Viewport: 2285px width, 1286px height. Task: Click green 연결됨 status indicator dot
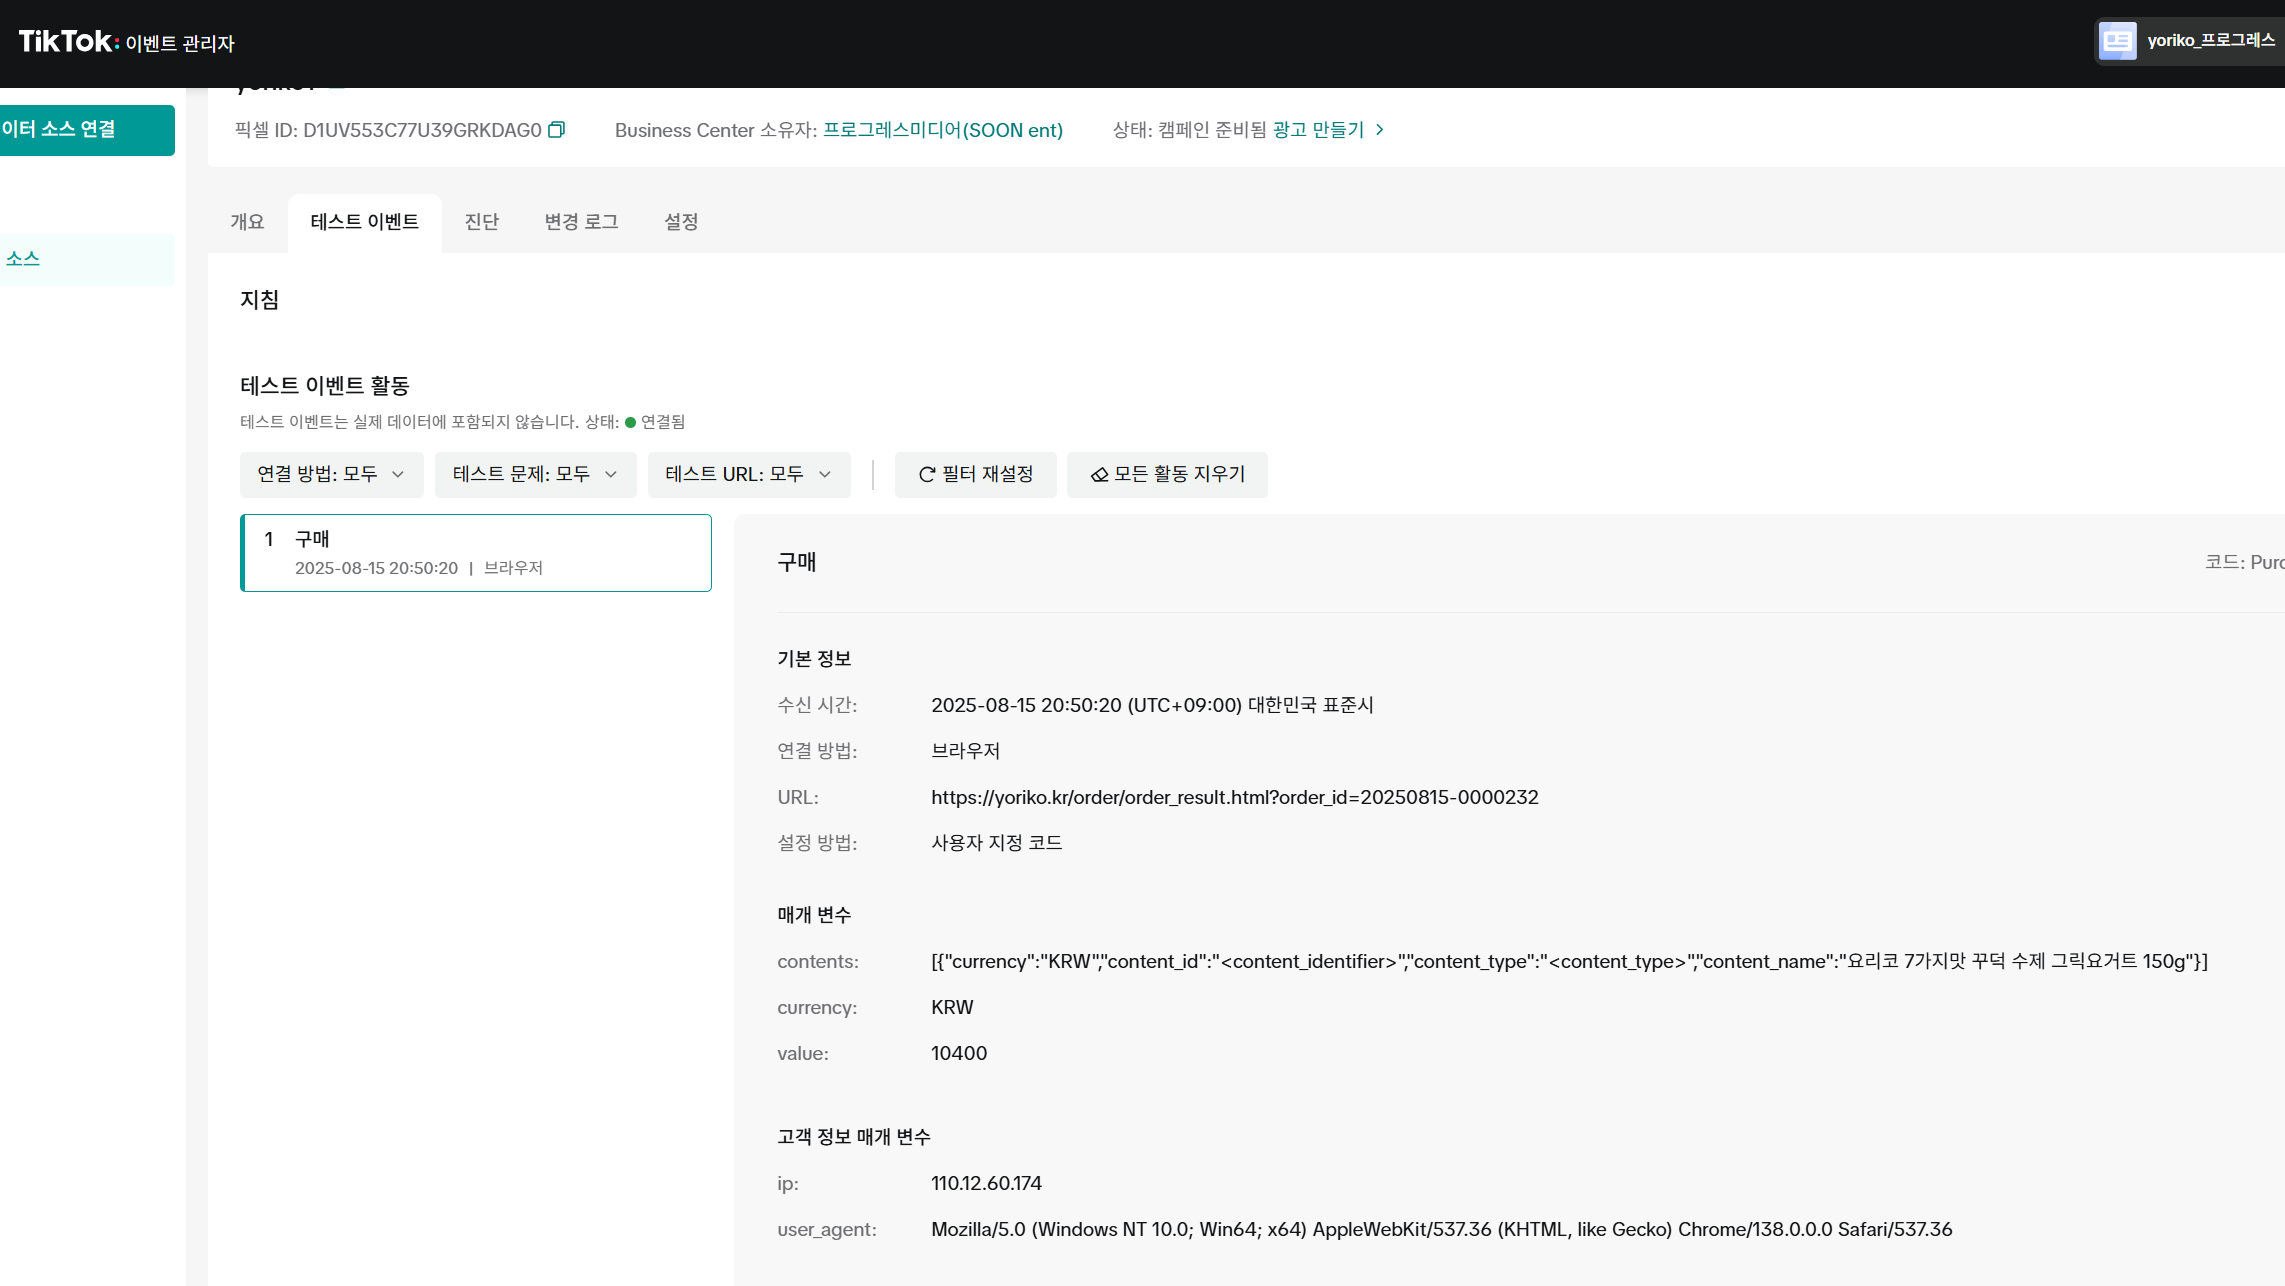click(630, 422)
